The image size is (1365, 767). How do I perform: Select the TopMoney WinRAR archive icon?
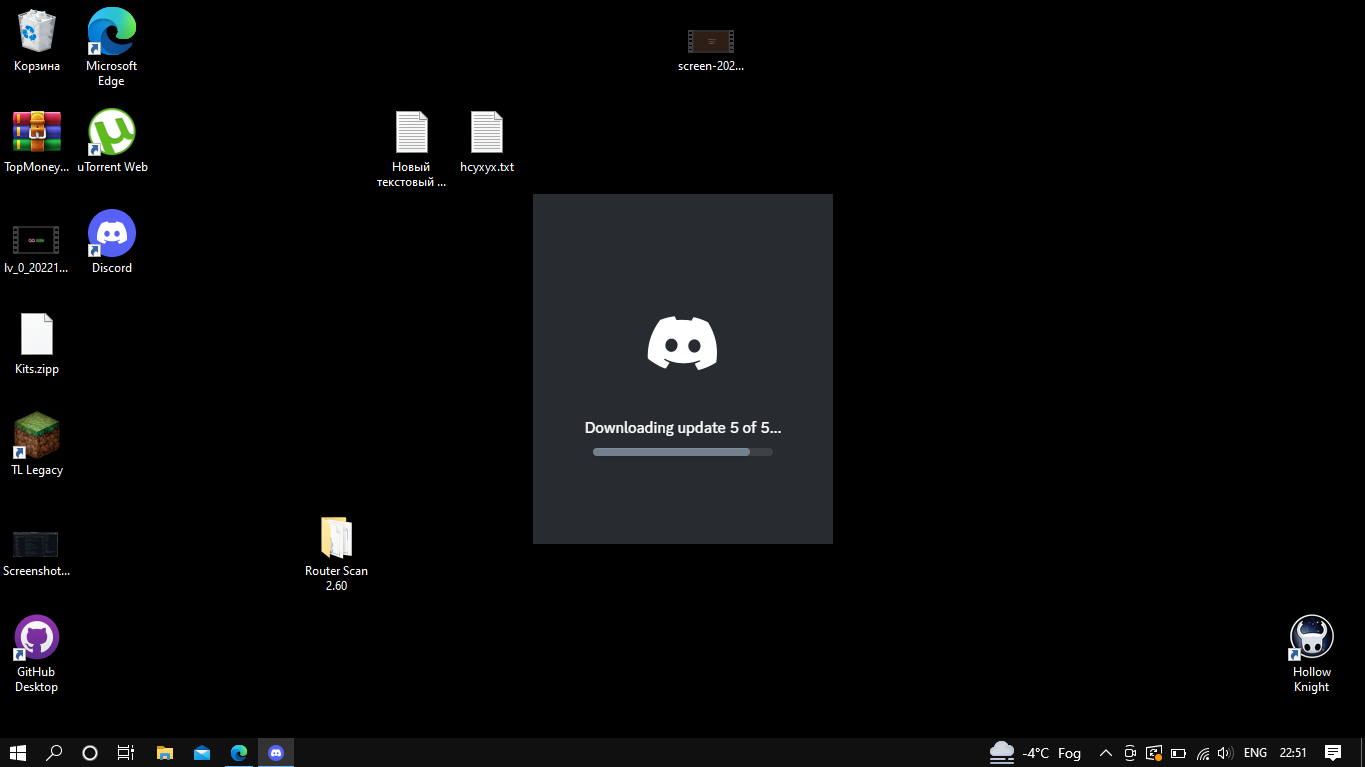coord(37,141)
